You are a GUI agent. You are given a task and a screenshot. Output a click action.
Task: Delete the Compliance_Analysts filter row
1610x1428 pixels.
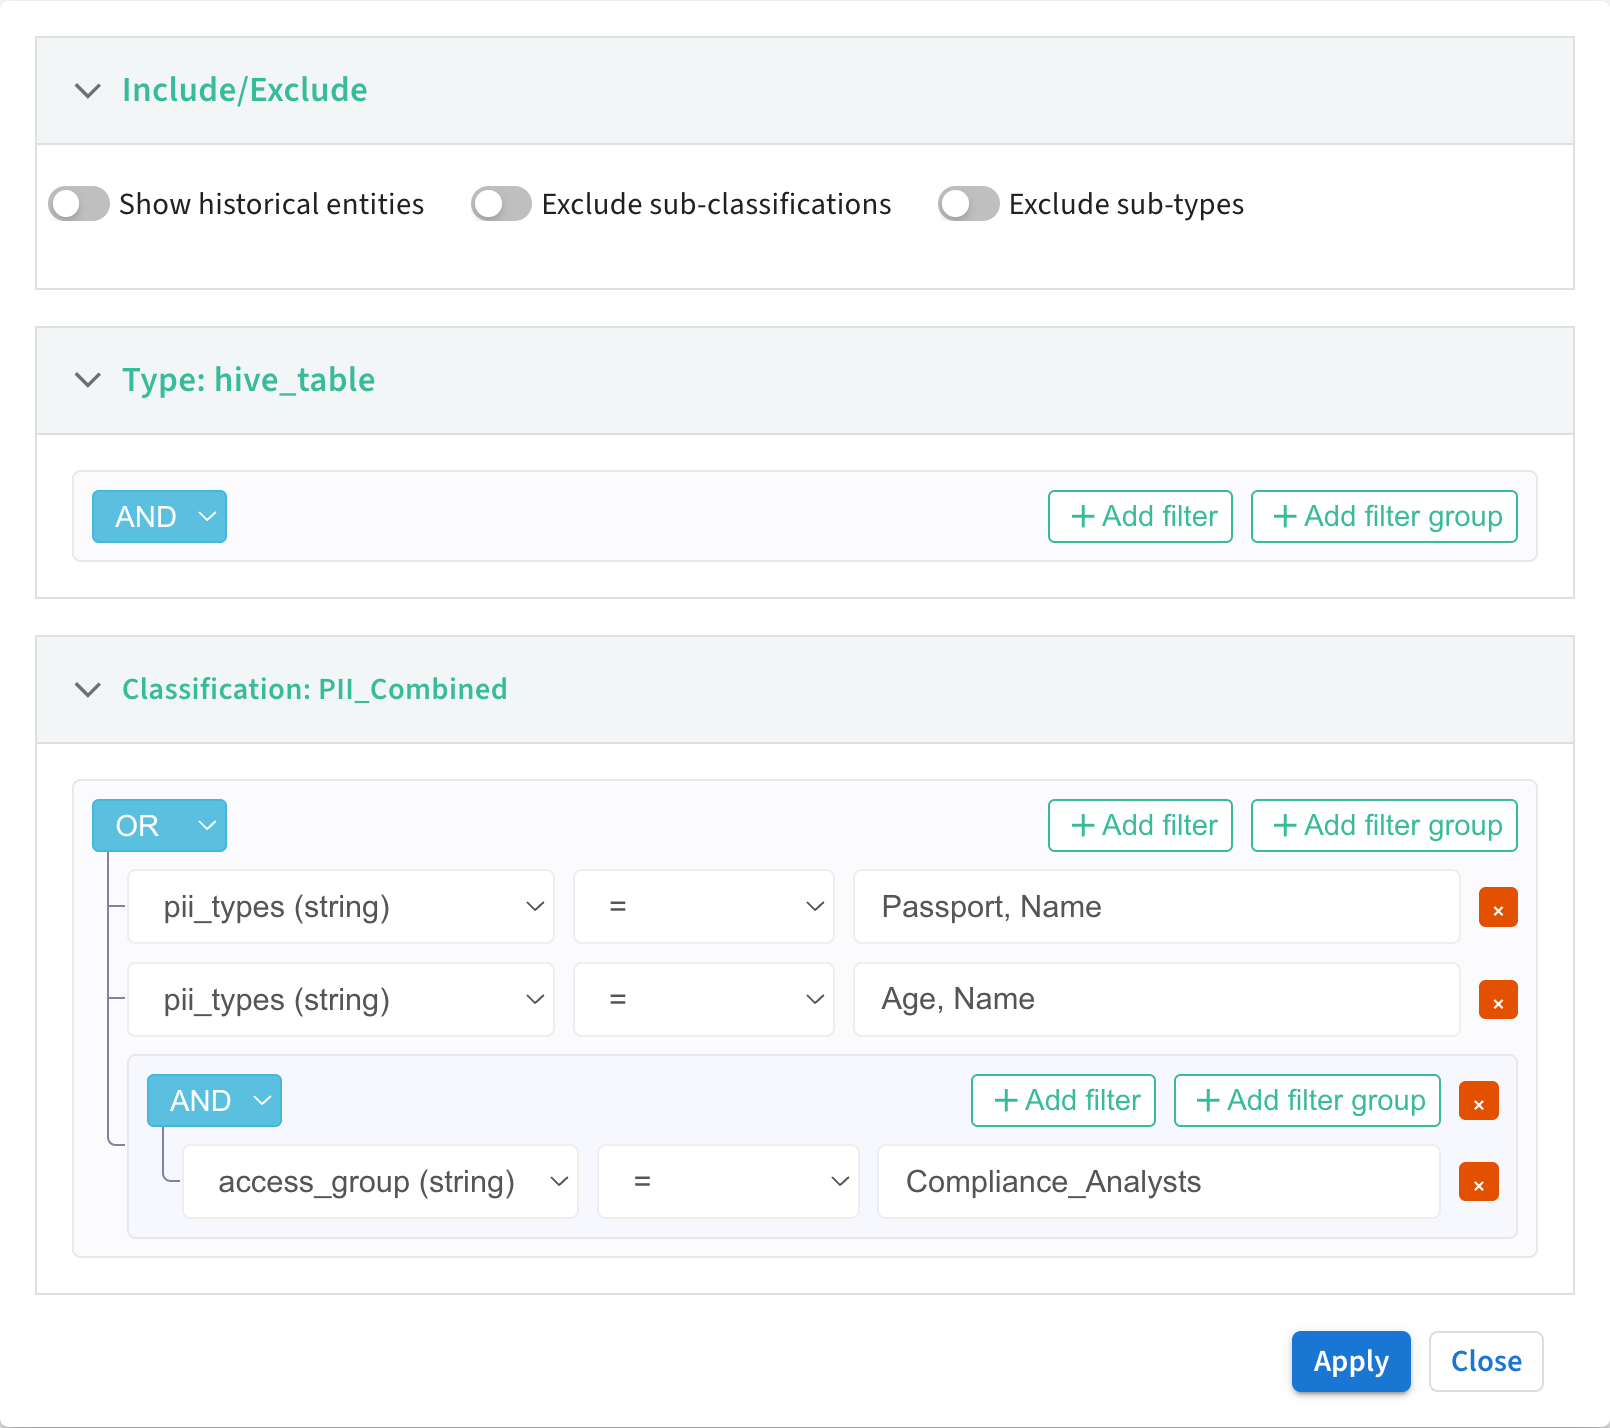pyautogui.click(x=1478, y=1182)
